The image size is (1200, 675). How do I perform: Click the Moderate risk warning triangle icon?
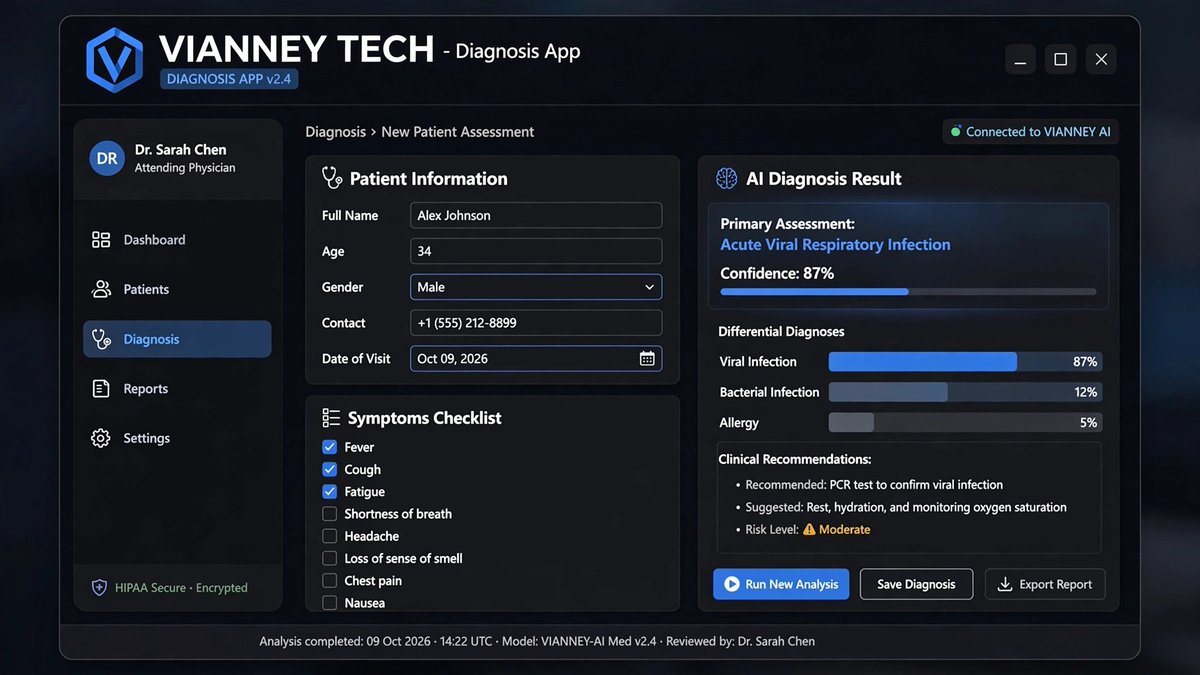point(809,530)
